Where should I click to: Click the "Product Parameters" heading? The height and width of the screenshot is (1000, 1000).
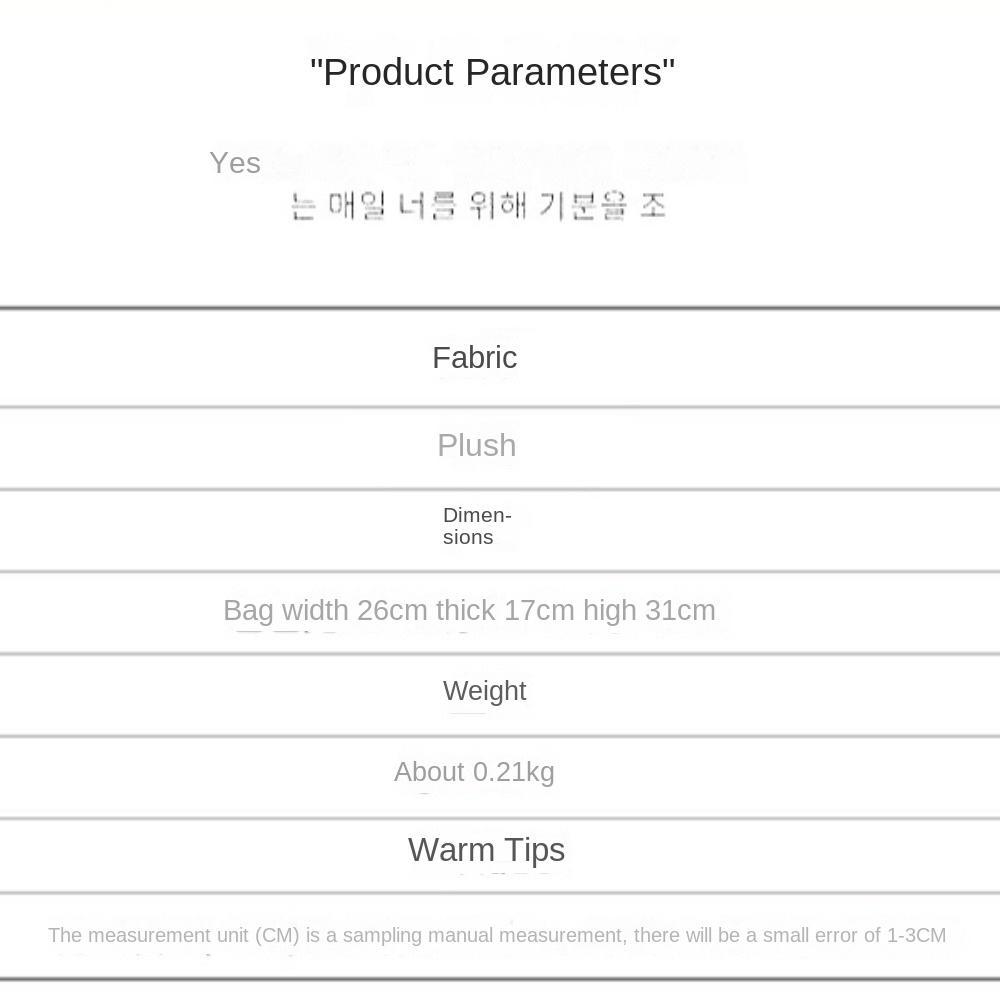tap(492, 72)
